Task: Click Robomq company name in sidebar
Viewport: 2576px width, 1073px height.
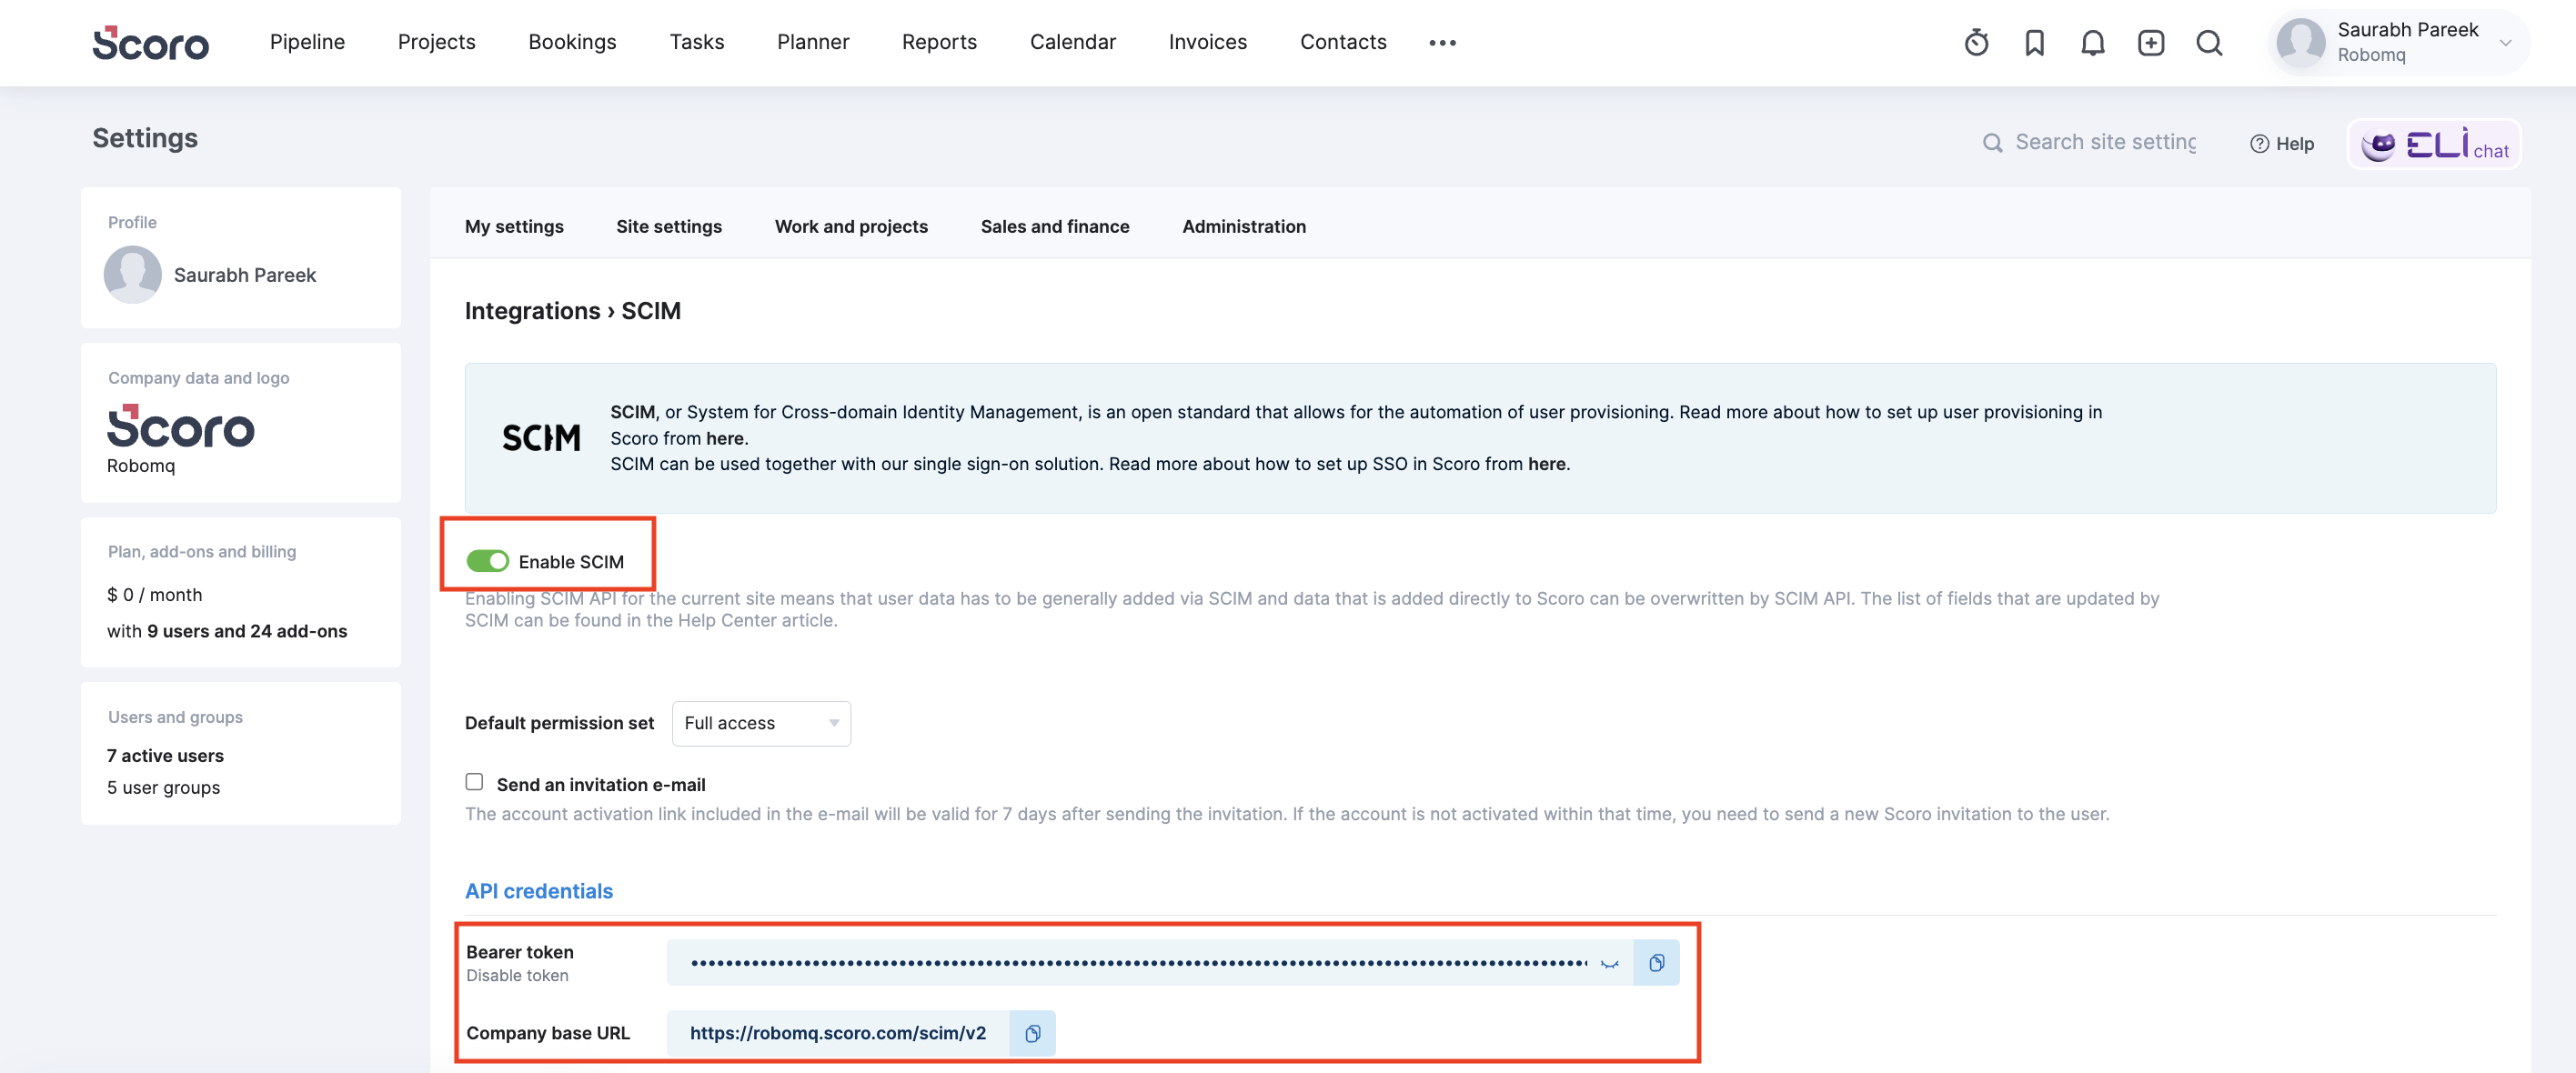Action: click(x=141, y=465)
